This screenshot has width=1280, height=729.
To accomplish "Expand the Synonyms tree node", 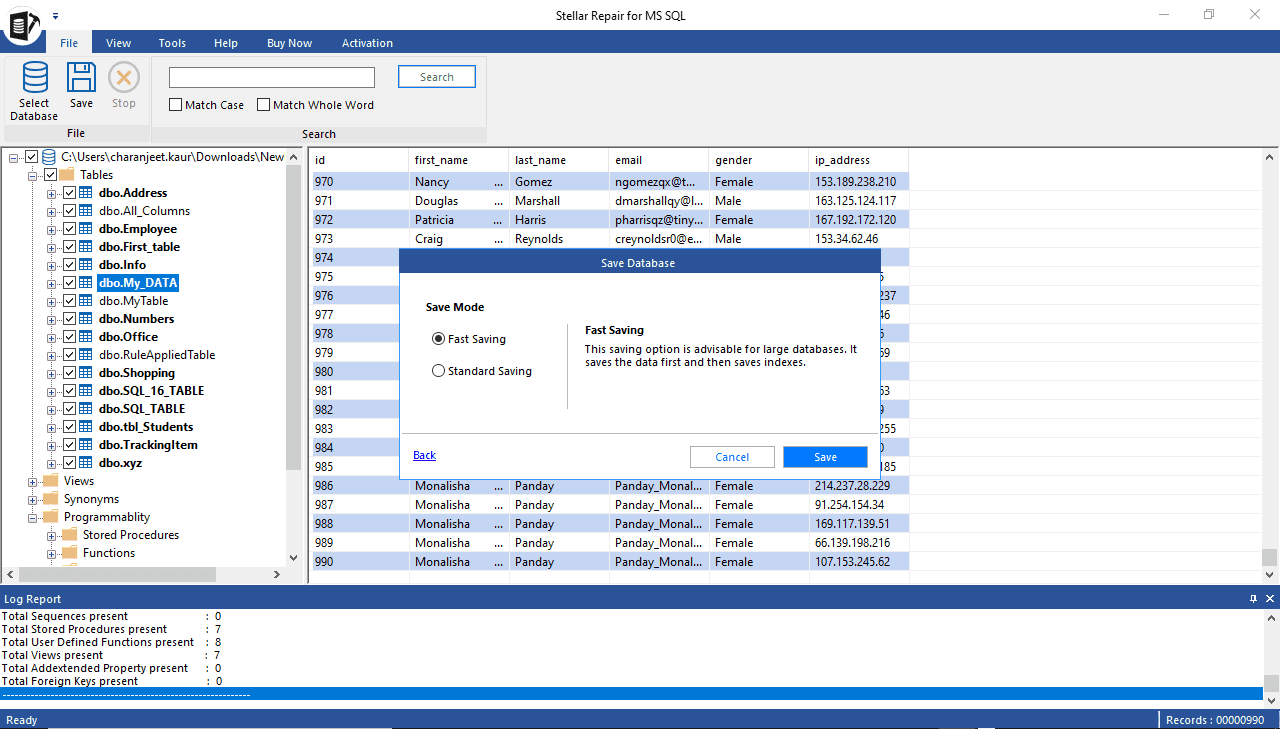I will tap(33, 499).
